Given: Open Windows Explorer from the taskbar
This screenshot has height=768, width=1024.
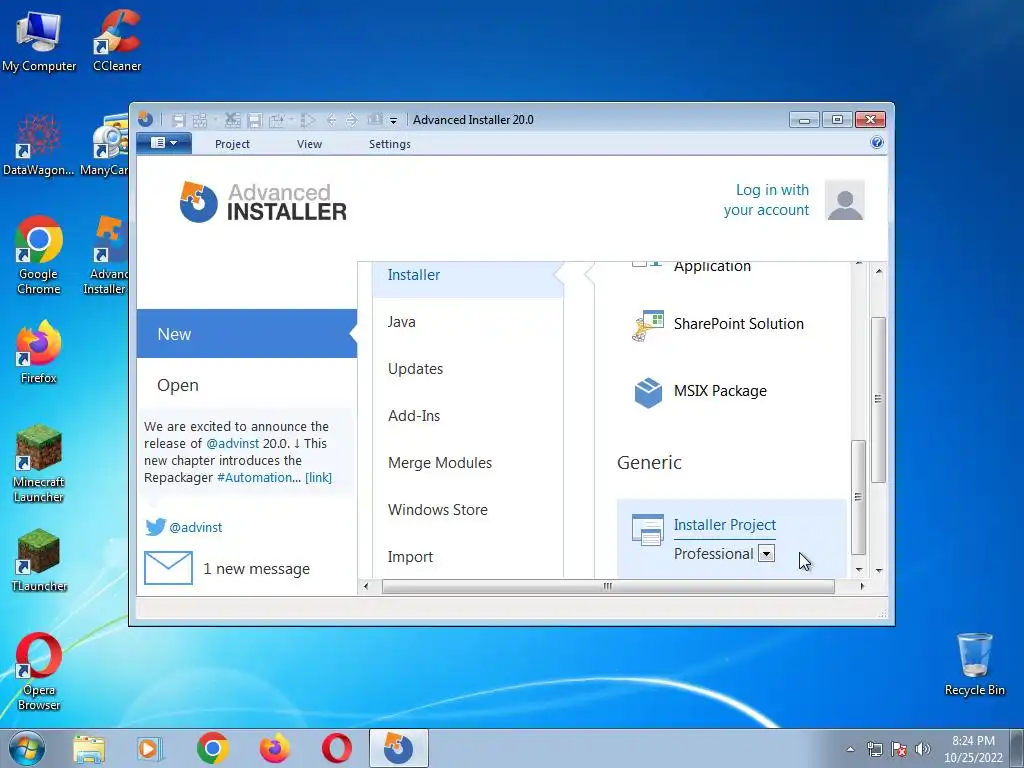Looking at the screenshot, I should [89, 749].
